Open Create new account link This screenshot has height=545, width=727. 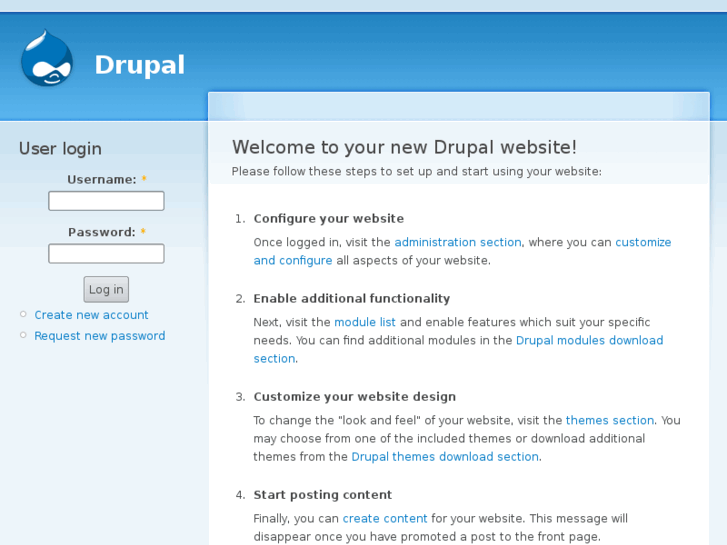click(91, 315)
